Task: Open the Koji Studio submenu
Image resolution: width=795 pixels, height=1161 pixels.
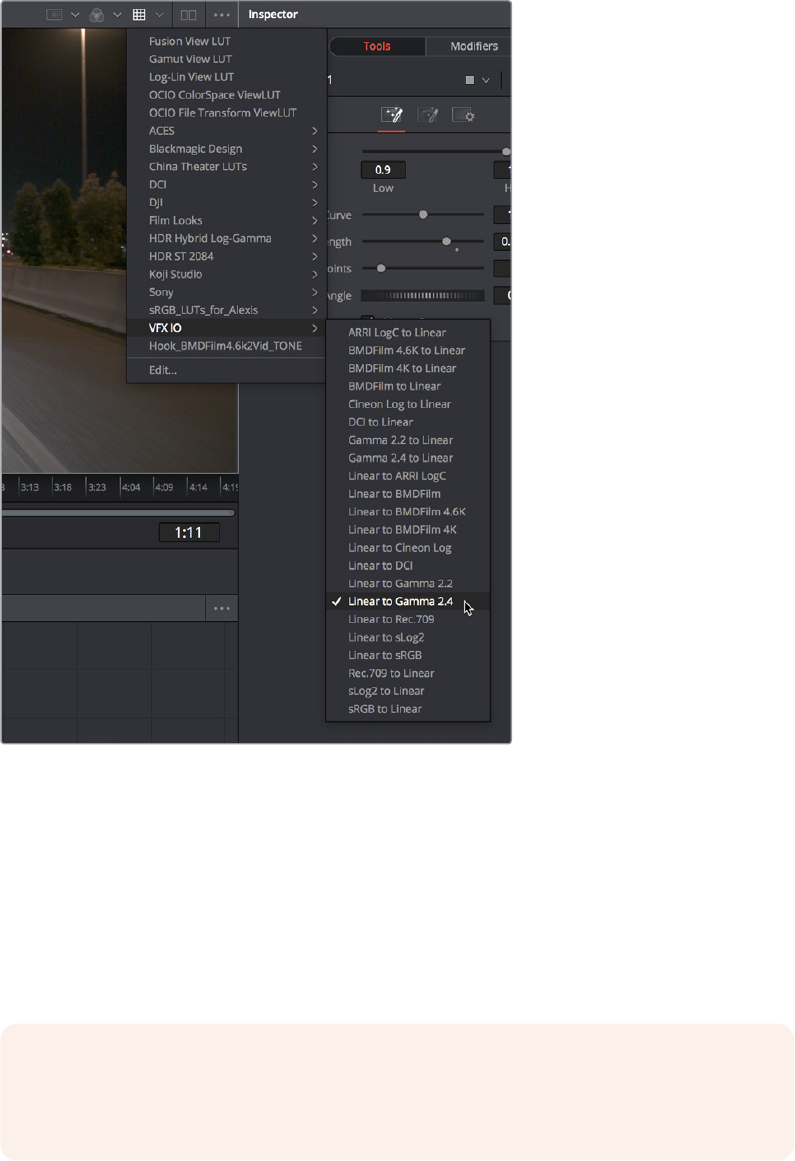Action: [x=227, y=274]
